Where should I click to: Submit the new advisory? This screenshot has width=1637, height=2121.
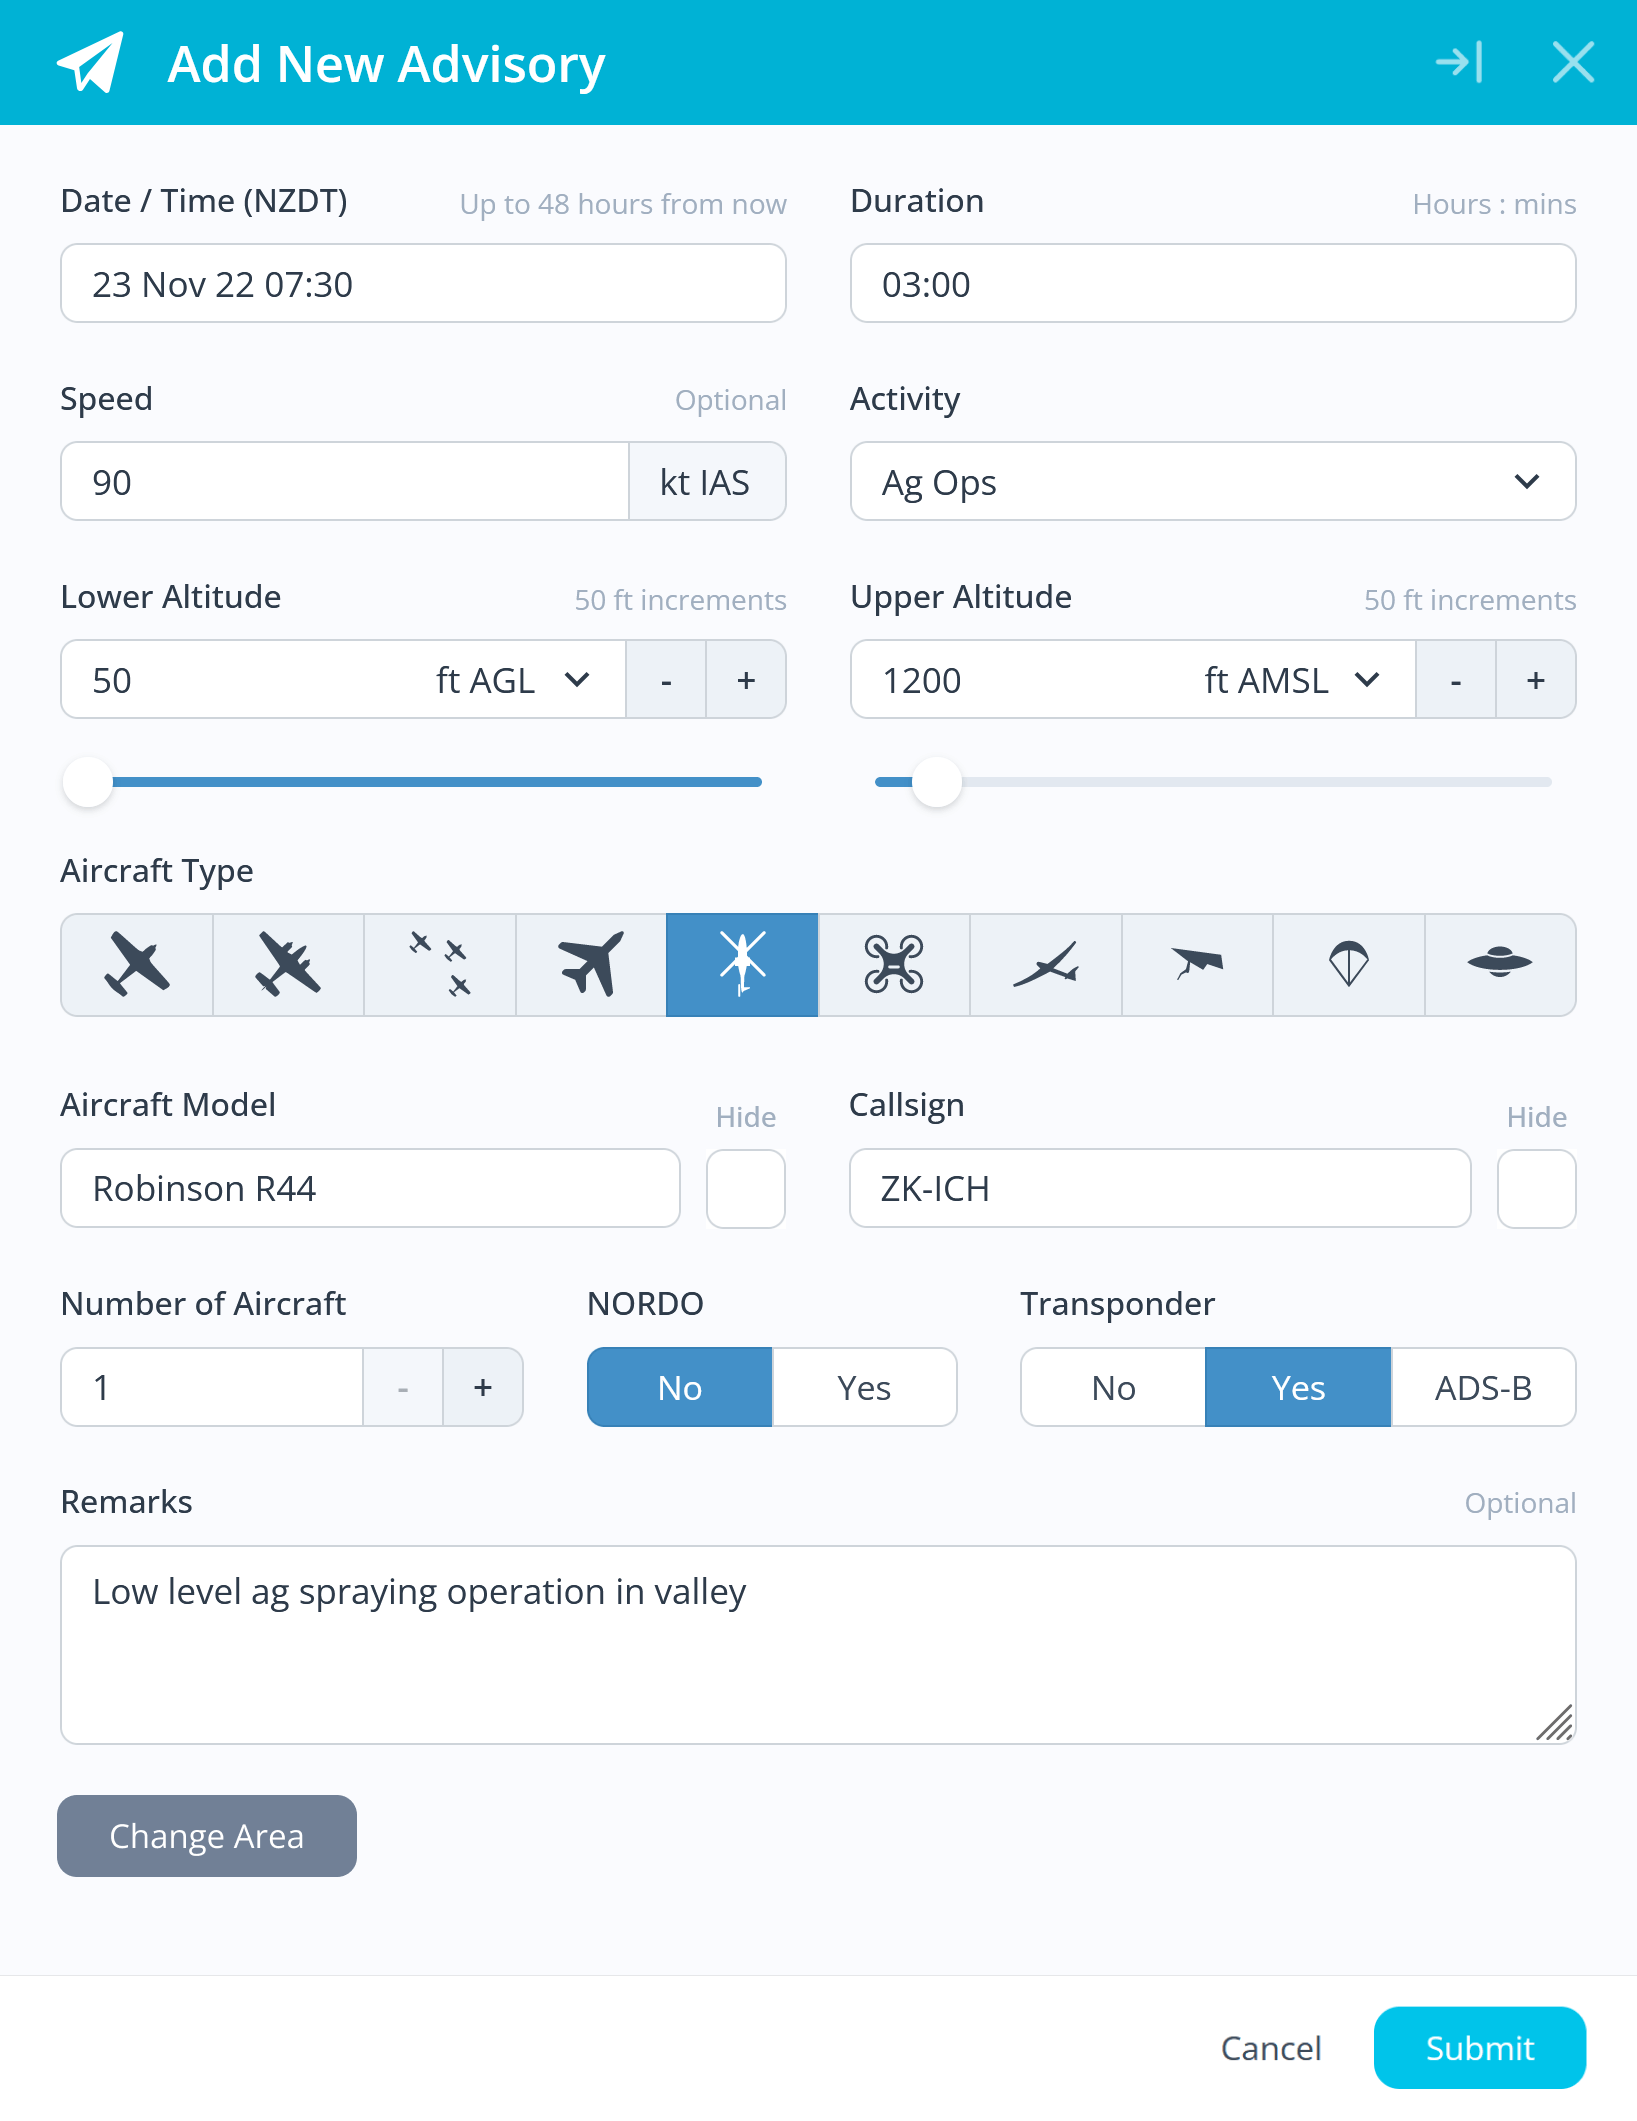[1480, 2048]
